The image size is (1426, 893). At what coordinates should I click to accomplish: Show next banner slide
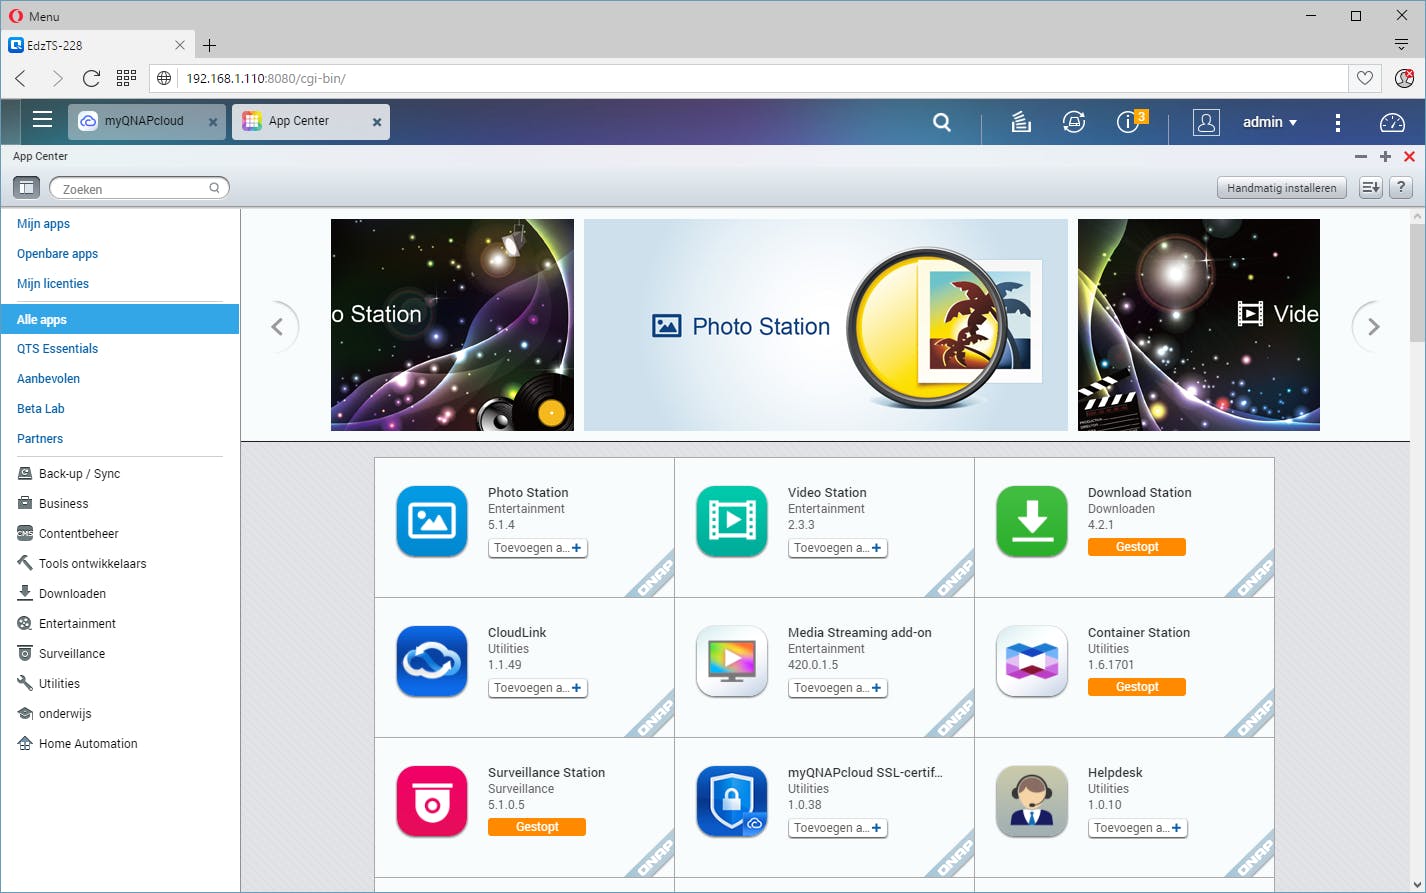(1373, 326)
